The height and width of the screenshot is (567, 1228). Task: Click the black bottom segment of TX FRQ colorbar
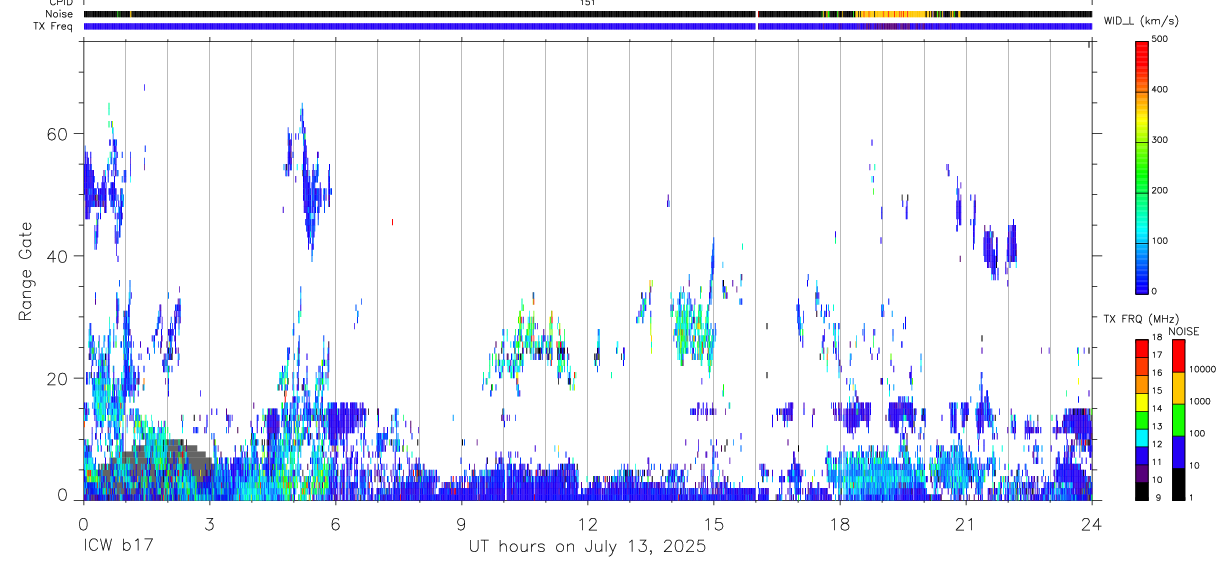tap(1141, 491)
